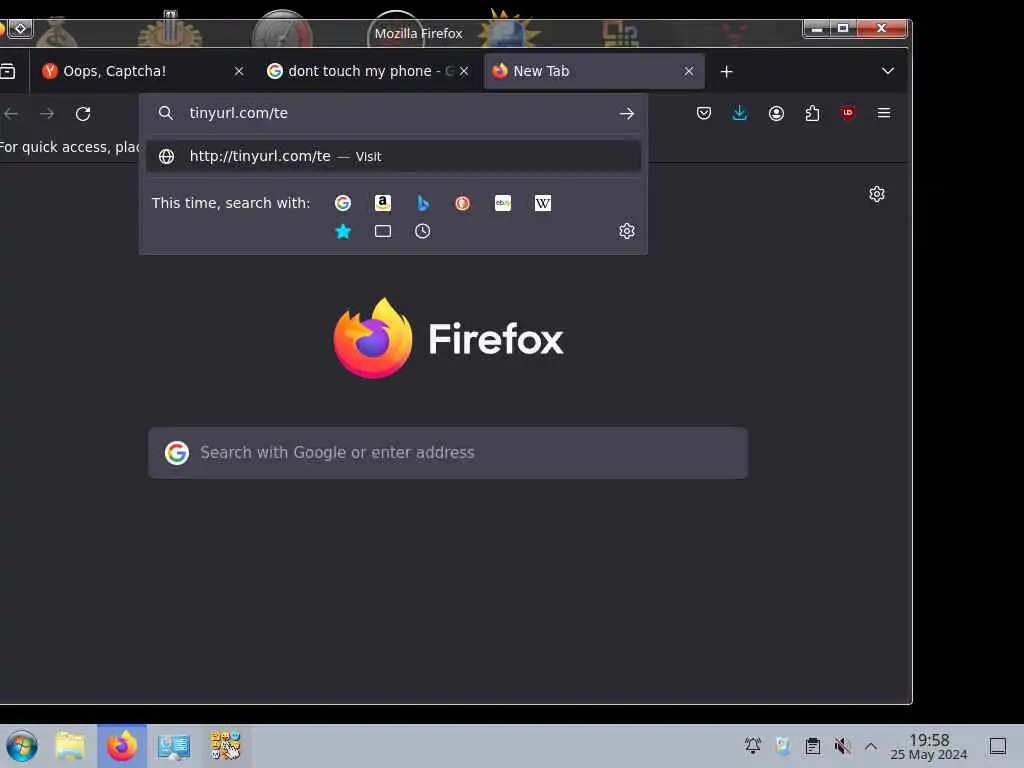Search bookmarks using the star icon
The height and width of the screenshot is (768, 1024).
[343, 231]
